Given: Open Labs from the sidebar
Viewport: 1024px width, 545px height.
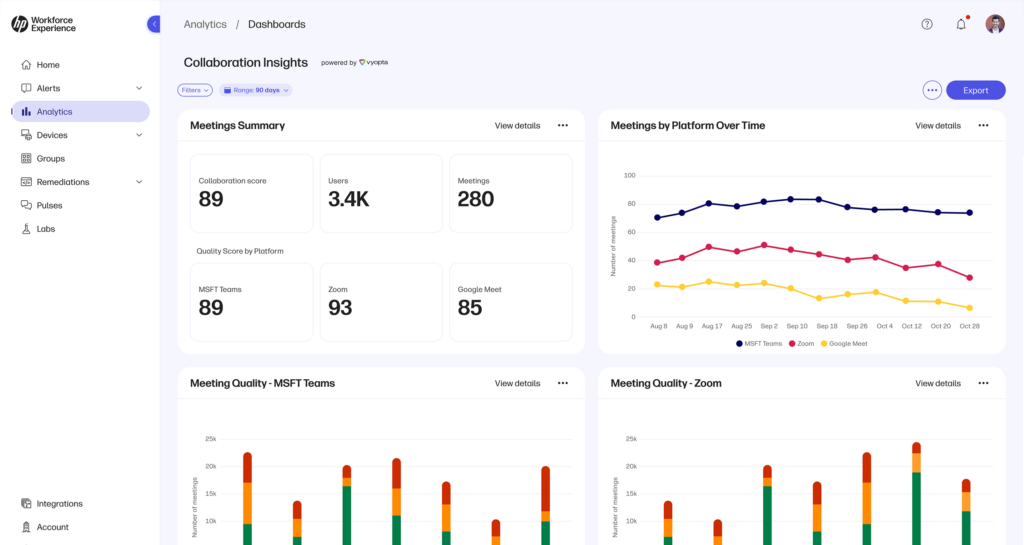Looking at the screenshot, I should click(81, 229).
